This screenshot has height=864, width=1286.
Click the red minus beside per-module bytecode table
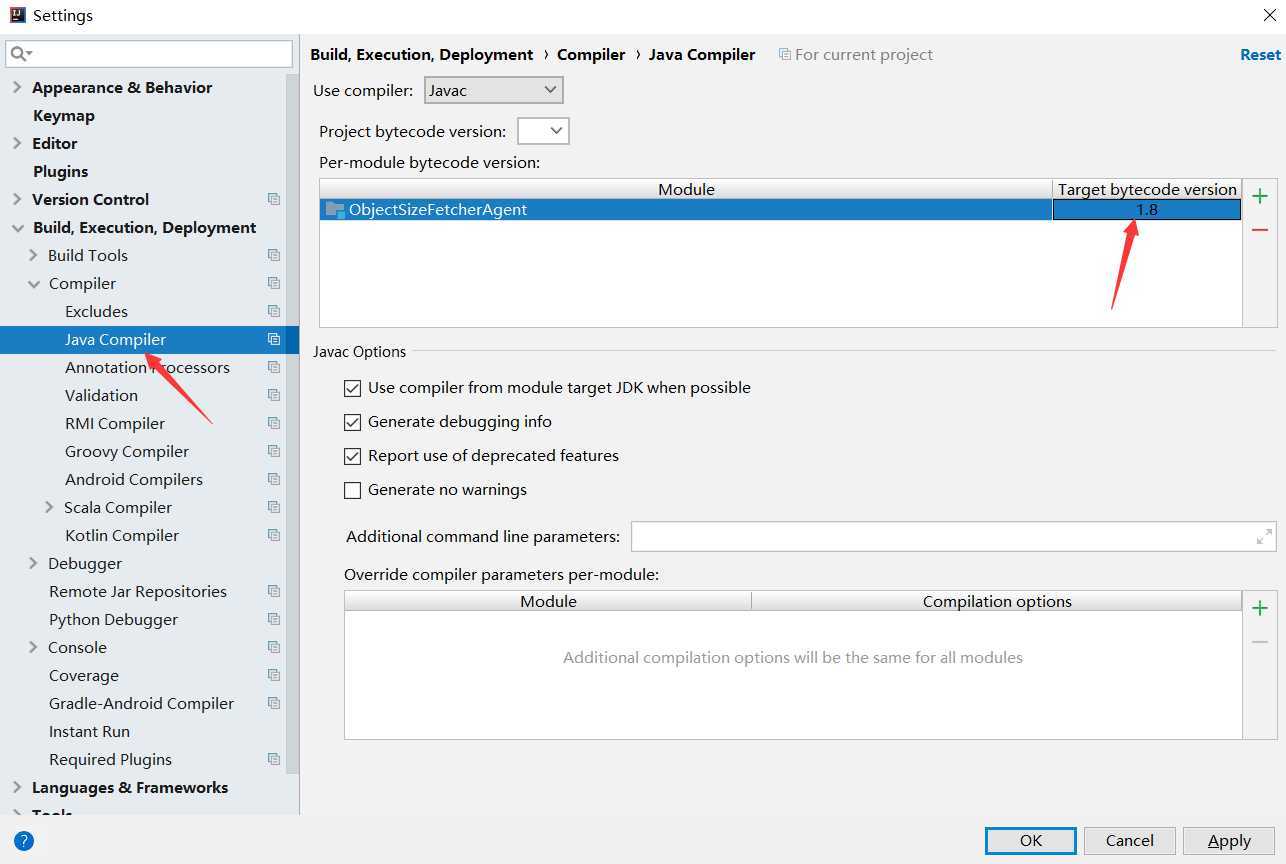click(x=1260, y=230)
